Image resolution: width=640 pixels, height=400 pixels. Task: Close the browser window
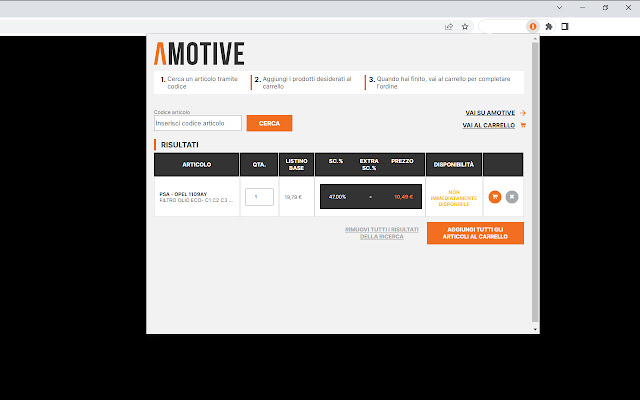[628, 7]
